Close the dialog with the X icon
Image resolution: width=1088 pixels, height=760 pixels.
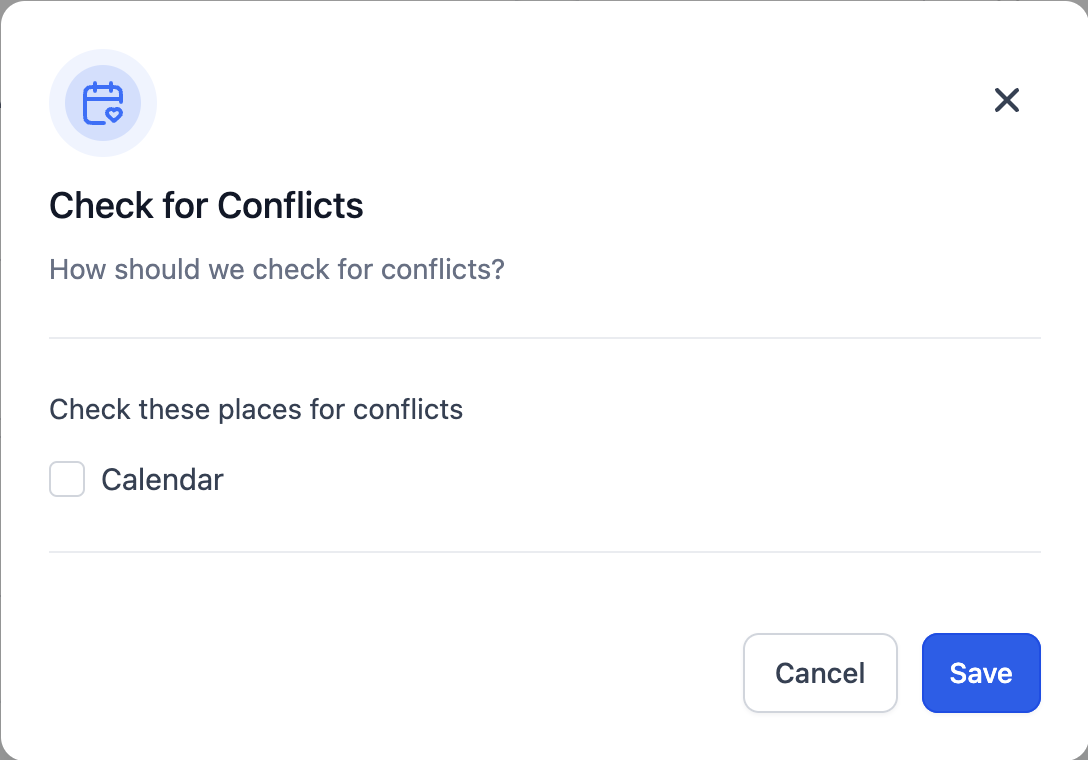click(x=1006, y=100)
